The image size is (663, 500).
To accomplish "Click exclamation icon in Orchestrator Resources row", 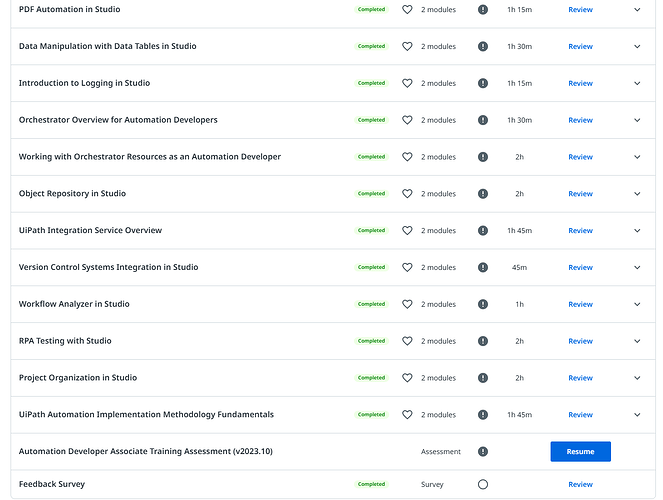I will (482, 157).
